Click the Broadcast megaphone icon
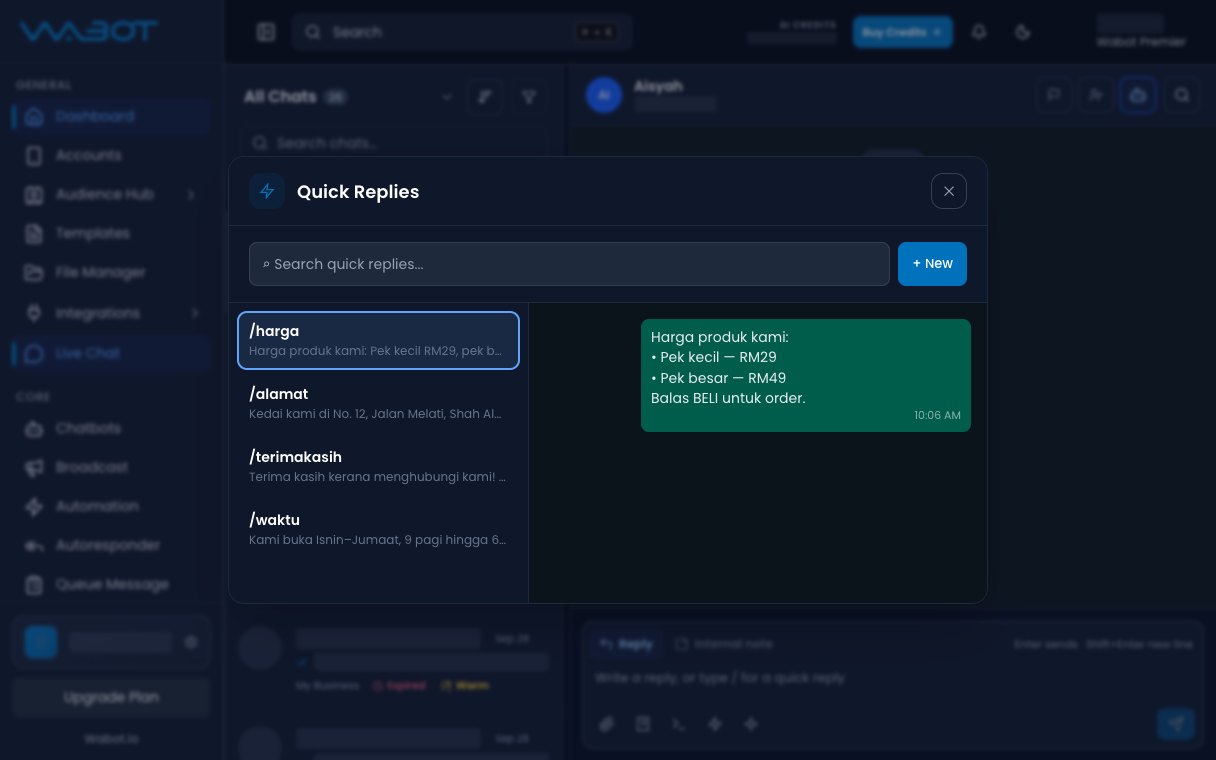This screenshot has height=760, width=1216. [x=34, y=467]
